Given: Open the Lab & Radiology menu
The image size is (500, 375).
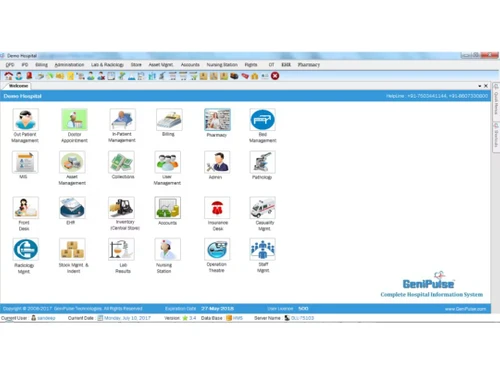Looking at the screenshot, I should click(x=107, y=65).
